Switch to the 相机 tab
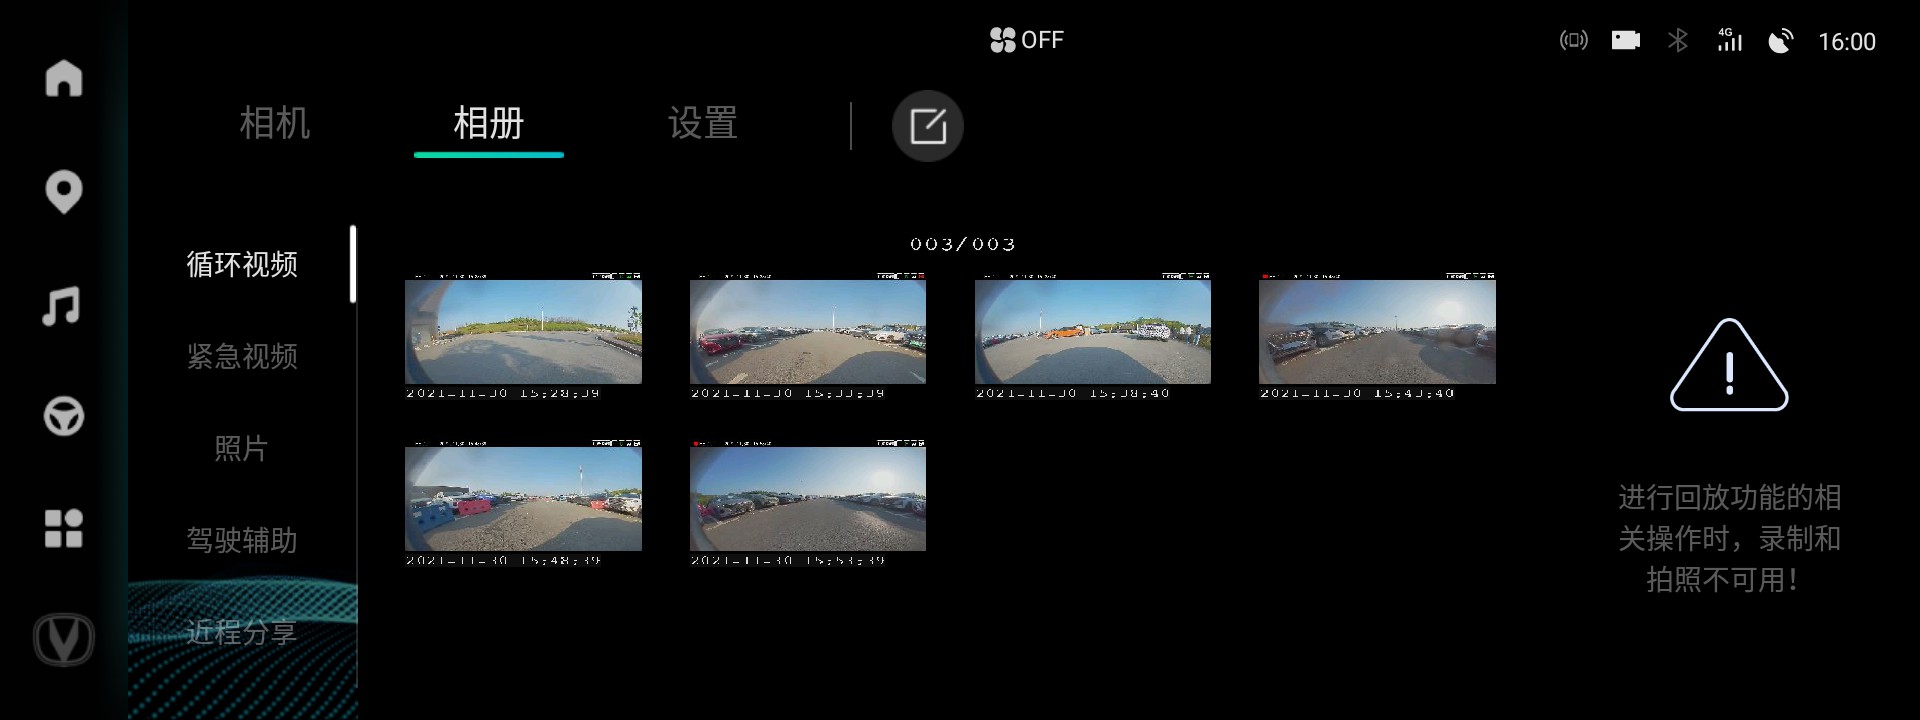This screenshot has height=720, width=1920. tap(275, 124)
